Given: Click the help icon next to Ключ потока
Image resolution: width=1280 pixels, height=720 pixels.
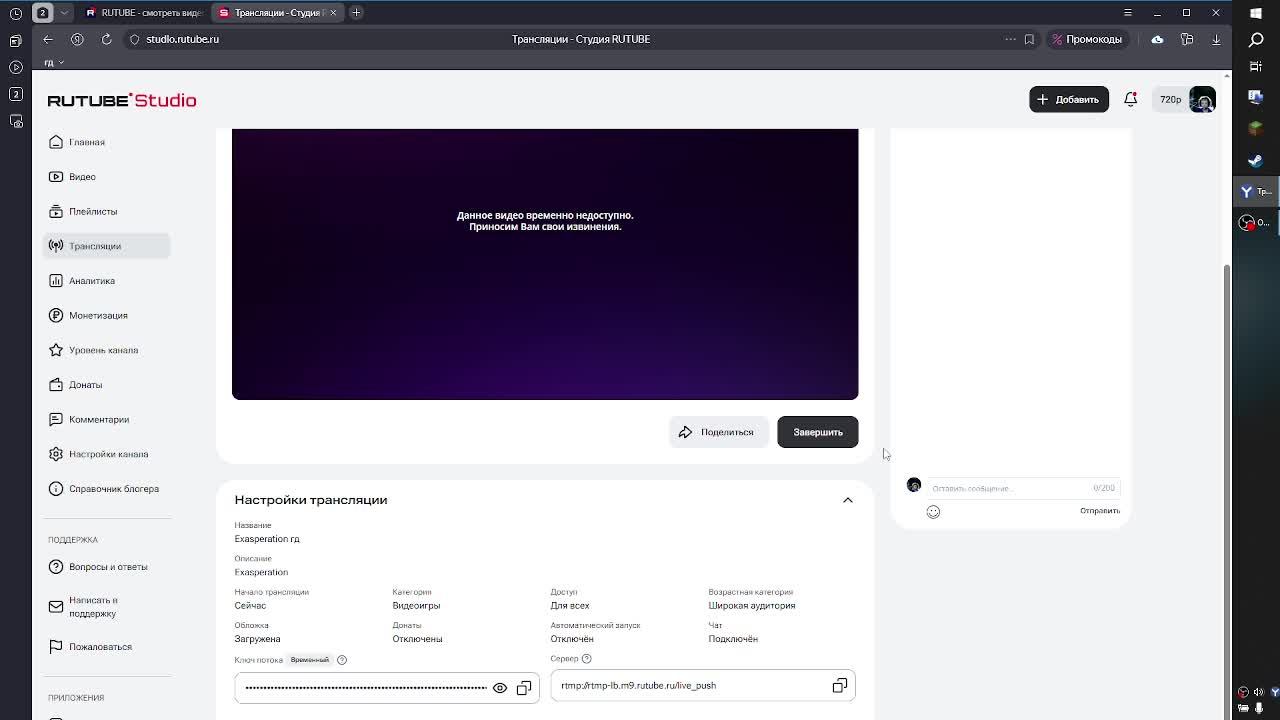Looking at the screenshot, I should point(342,660).
